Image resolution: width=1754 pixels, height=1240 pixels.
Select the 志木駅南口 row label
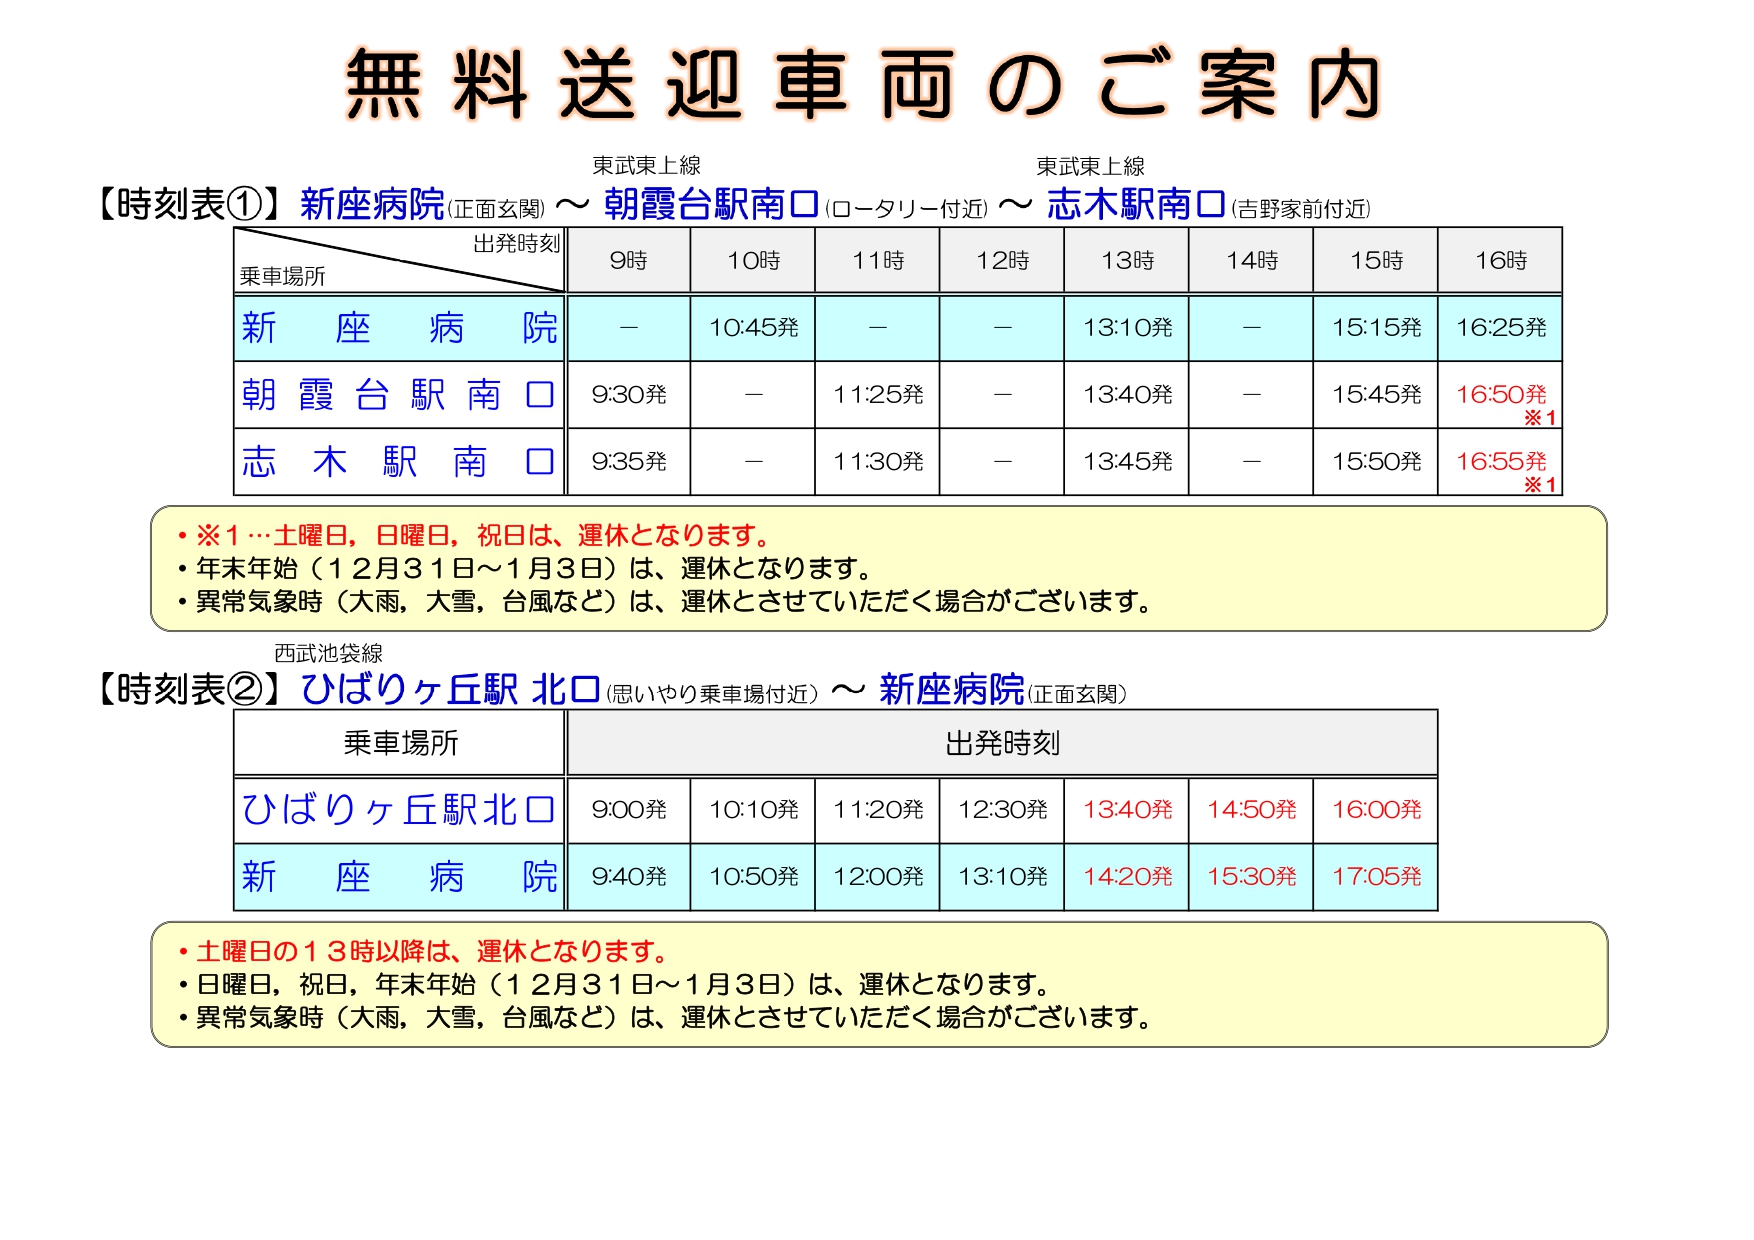pos(398,462)
